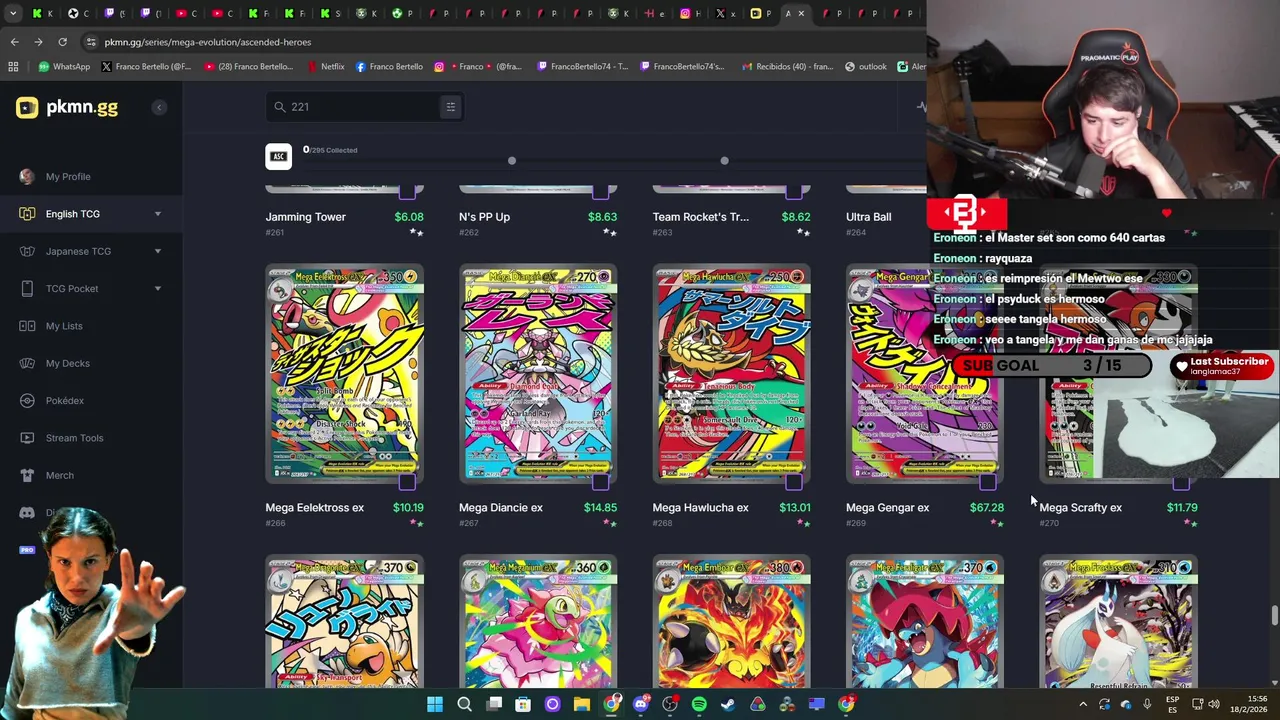Open the search filter options icon
This screenshot has height=720, width=1280.
coord(450,107)
